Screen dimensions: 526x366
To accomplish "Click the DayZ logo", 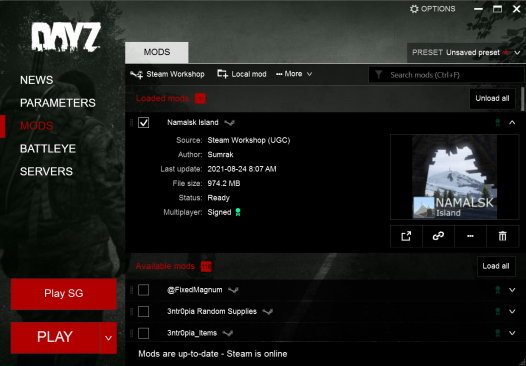I will click(x=66, y=37).
